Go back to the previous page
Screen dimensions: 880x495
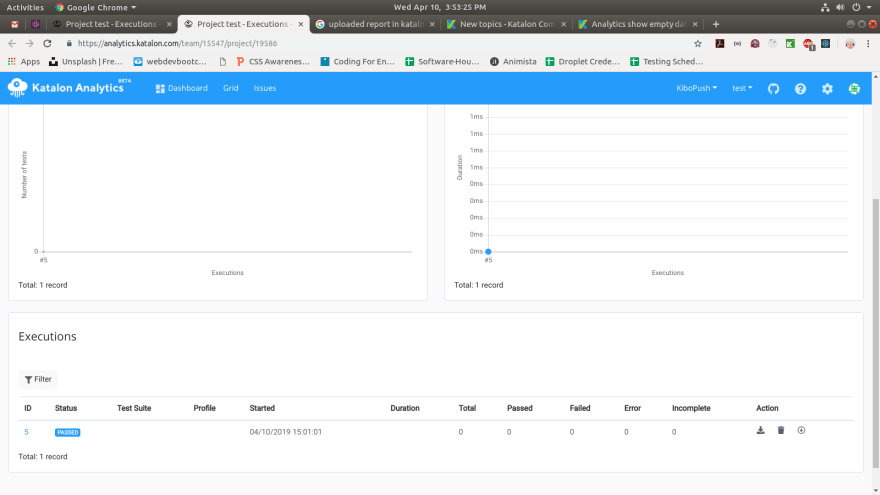pos(12,43)
